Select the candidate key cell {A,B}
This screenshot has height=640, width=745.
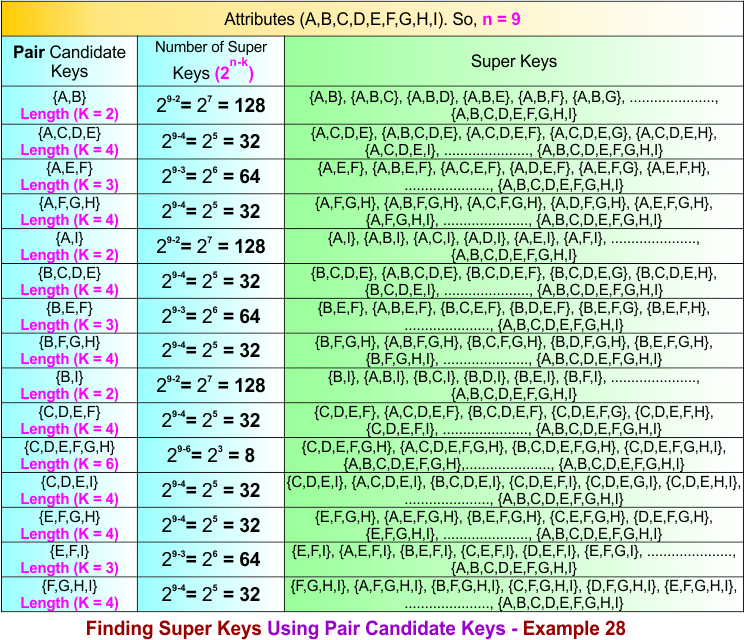pos(69,105)
